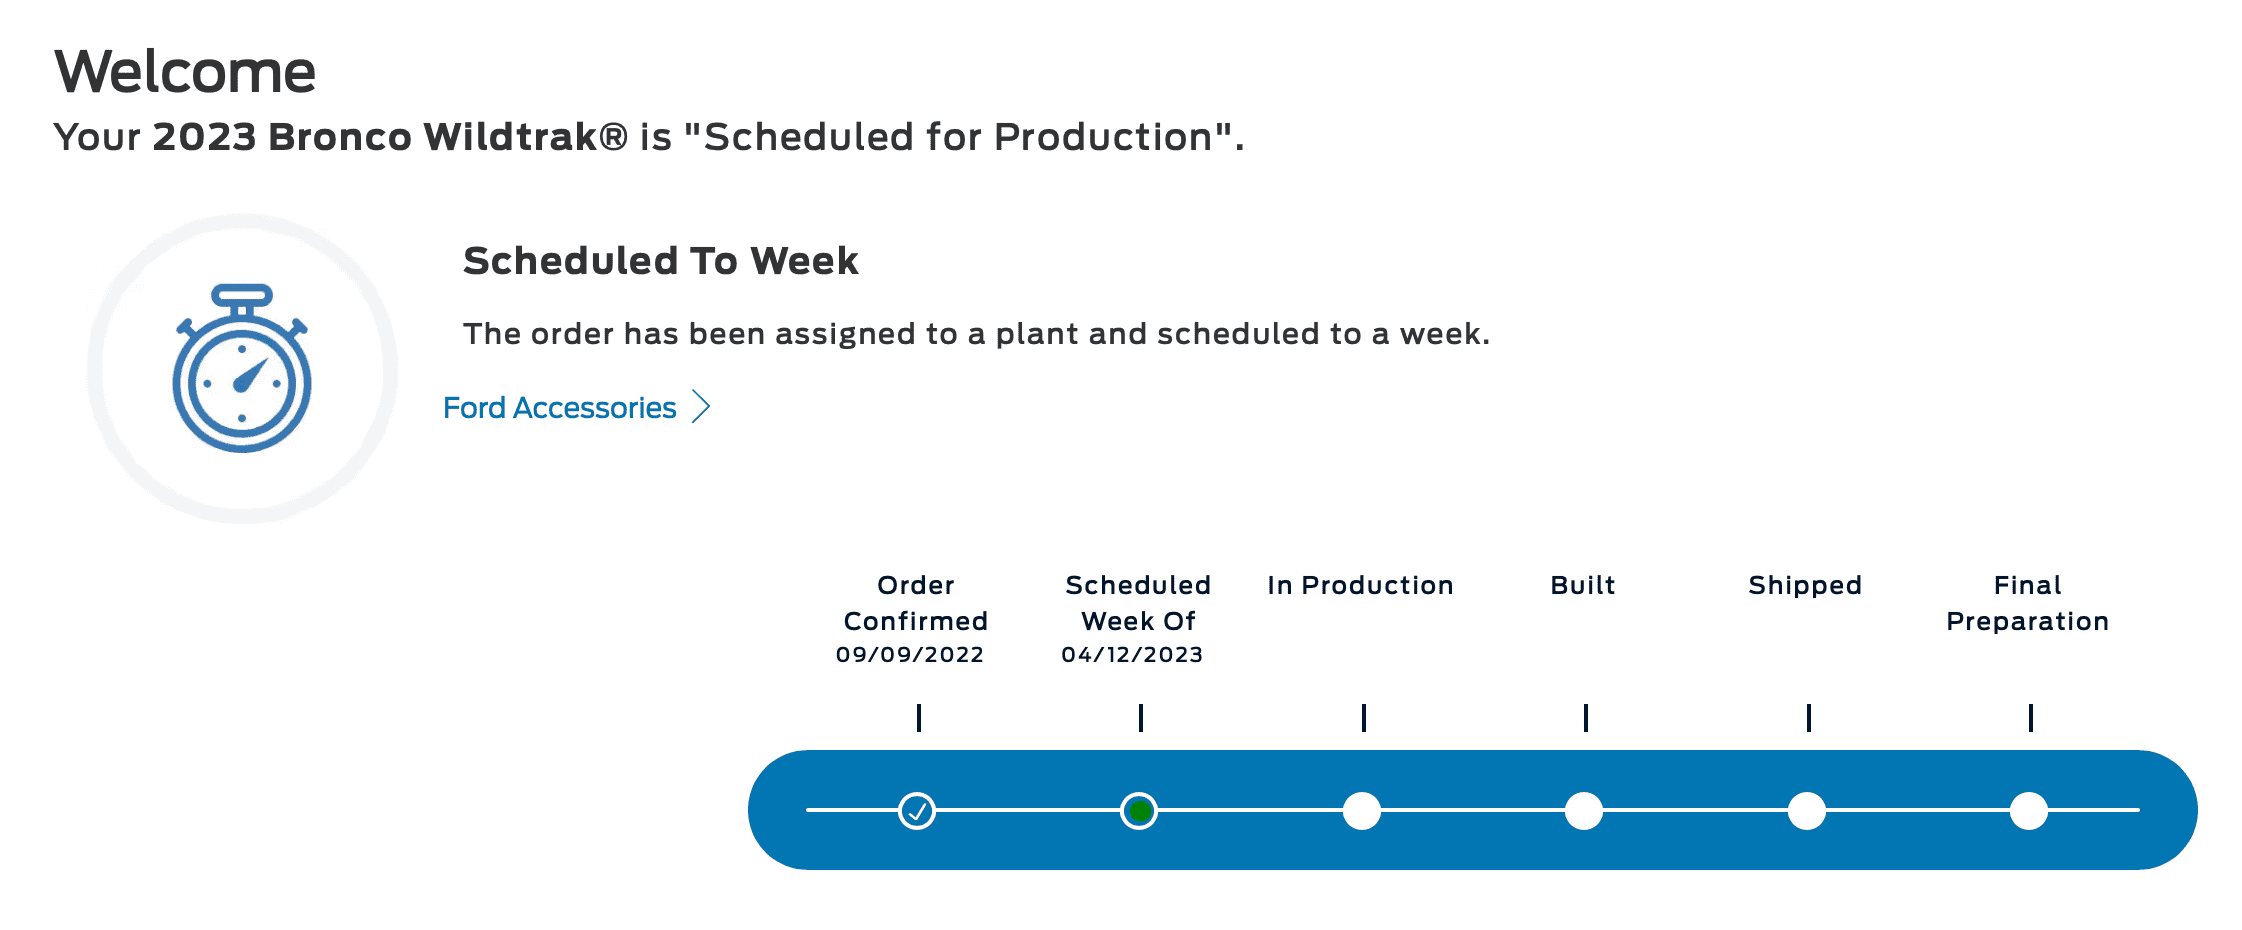Click the Built stage label

point(1583,585)
